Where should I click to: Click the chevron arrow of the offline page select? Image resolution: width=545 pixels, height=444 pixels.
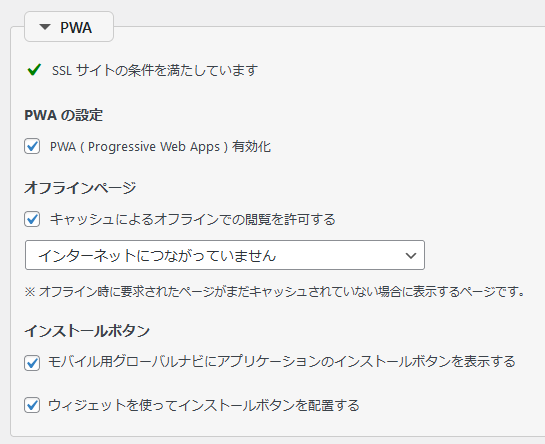(x=411, y=256)
